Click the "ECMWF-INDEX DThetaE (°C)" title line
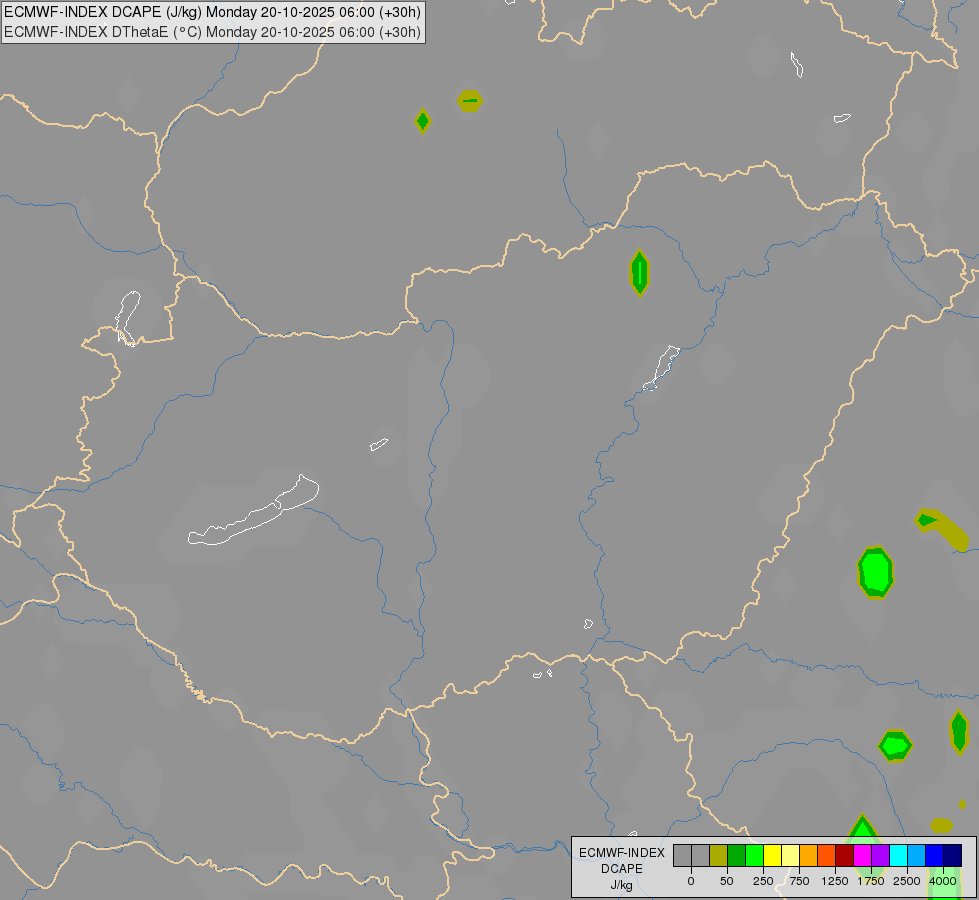 212,32
